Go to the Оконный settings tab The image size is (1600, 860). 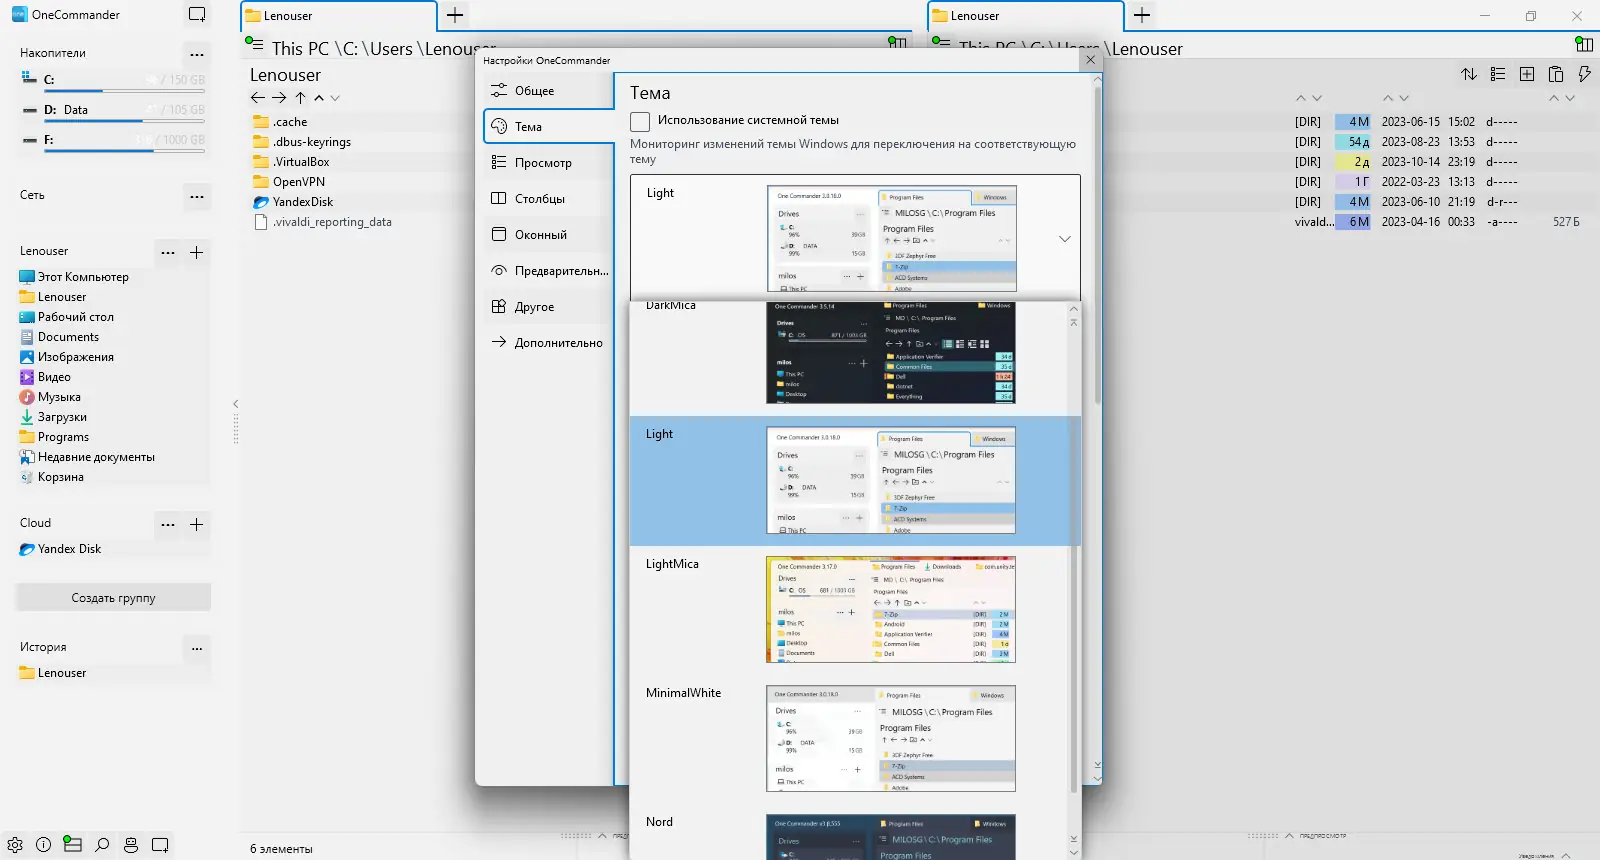pos(549,235)
